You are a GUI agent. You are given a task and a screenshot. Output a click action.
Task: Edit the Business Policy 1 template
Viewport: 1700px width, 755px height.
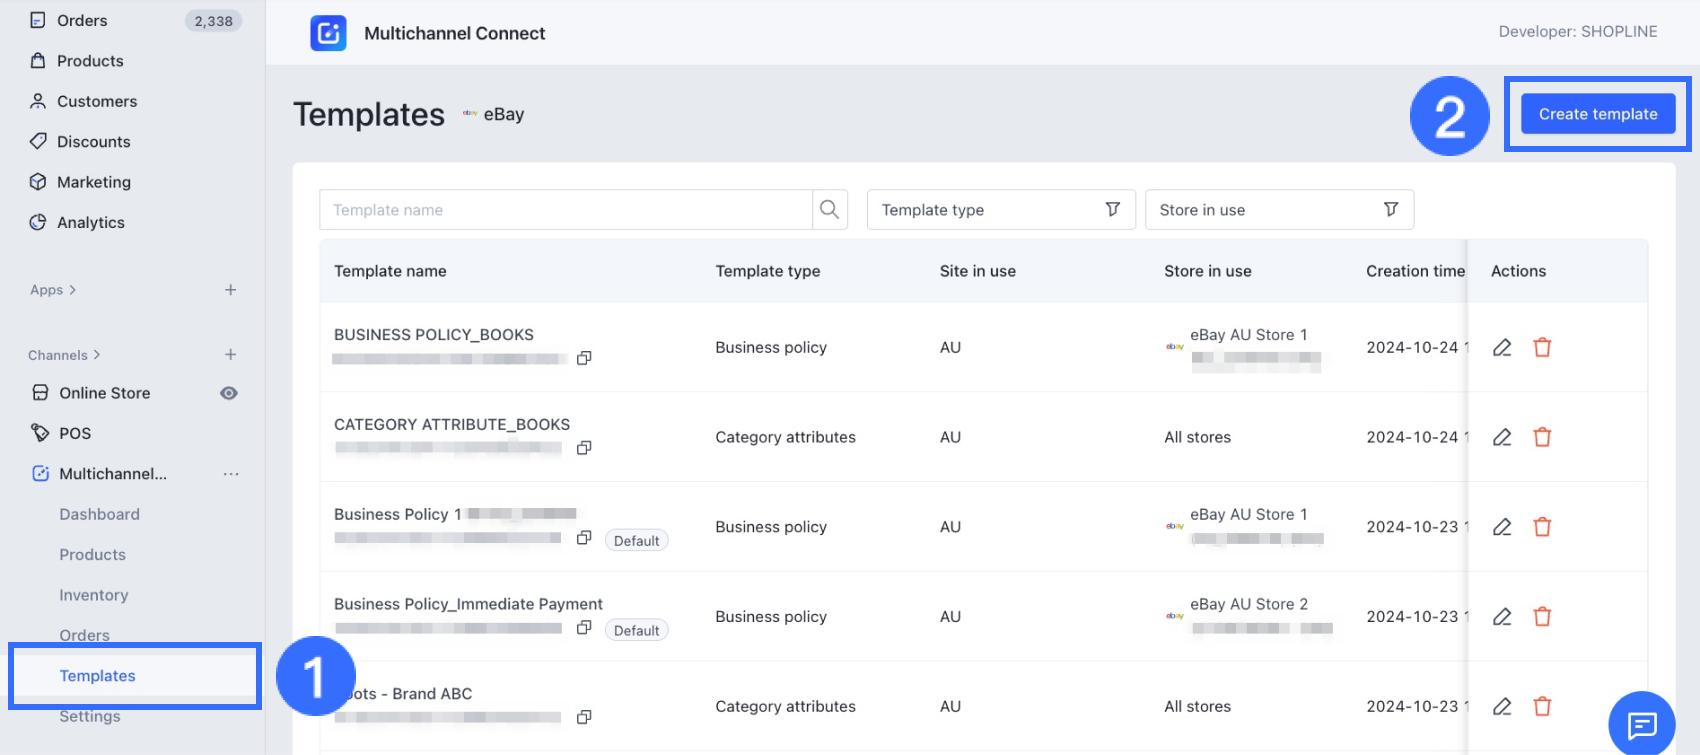pyautogui.click(x=1502, y=527)
